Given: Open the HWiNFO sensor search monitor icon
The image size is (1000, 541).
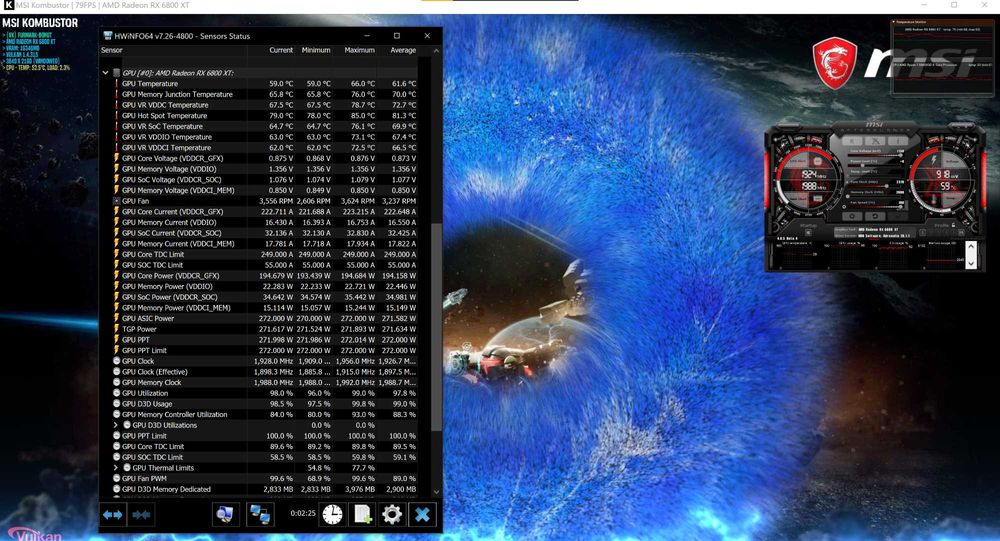Looking at the screenshot, I should pos(226,514).
